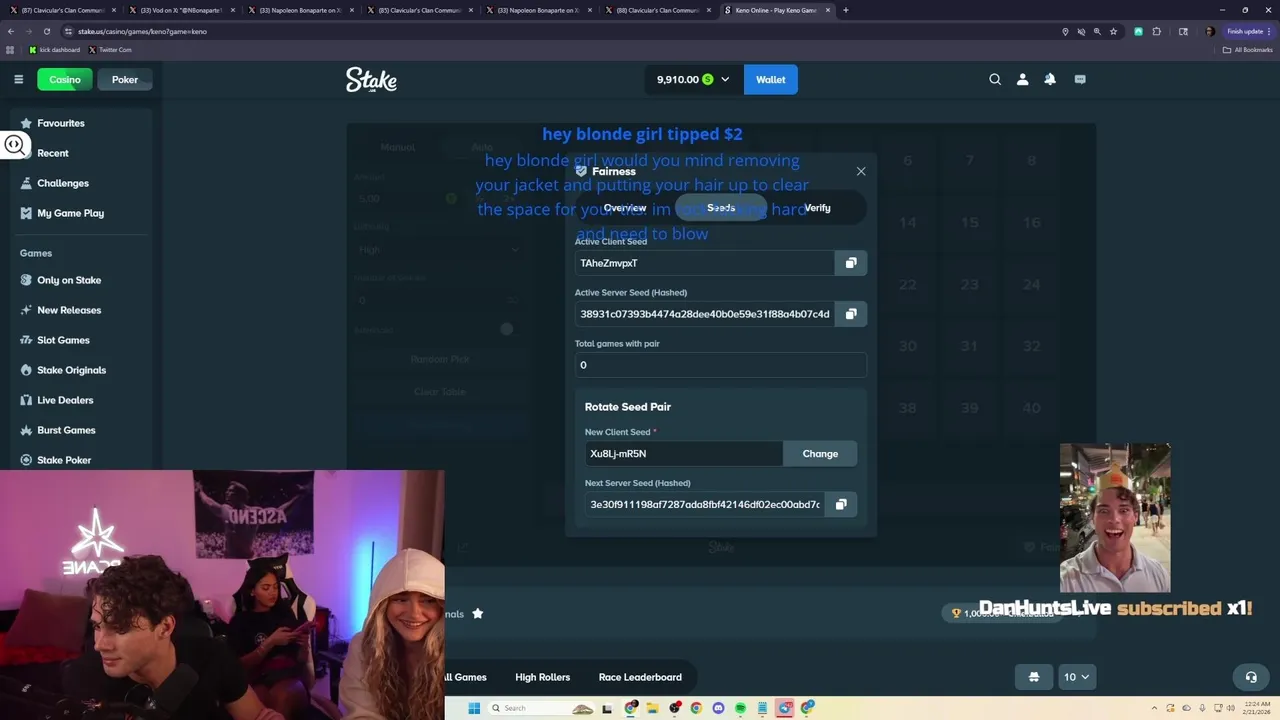
Task: Open the chat icon in header
Action: pos(1080,79)
